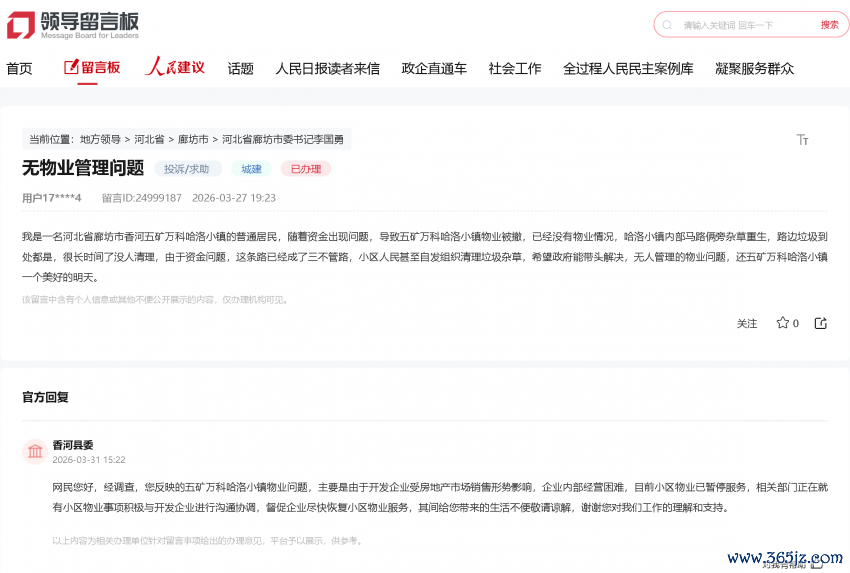Open 全过程人民民主案例库 menu item
Screen dimensions: 850x573
click(x=627, y=68)
